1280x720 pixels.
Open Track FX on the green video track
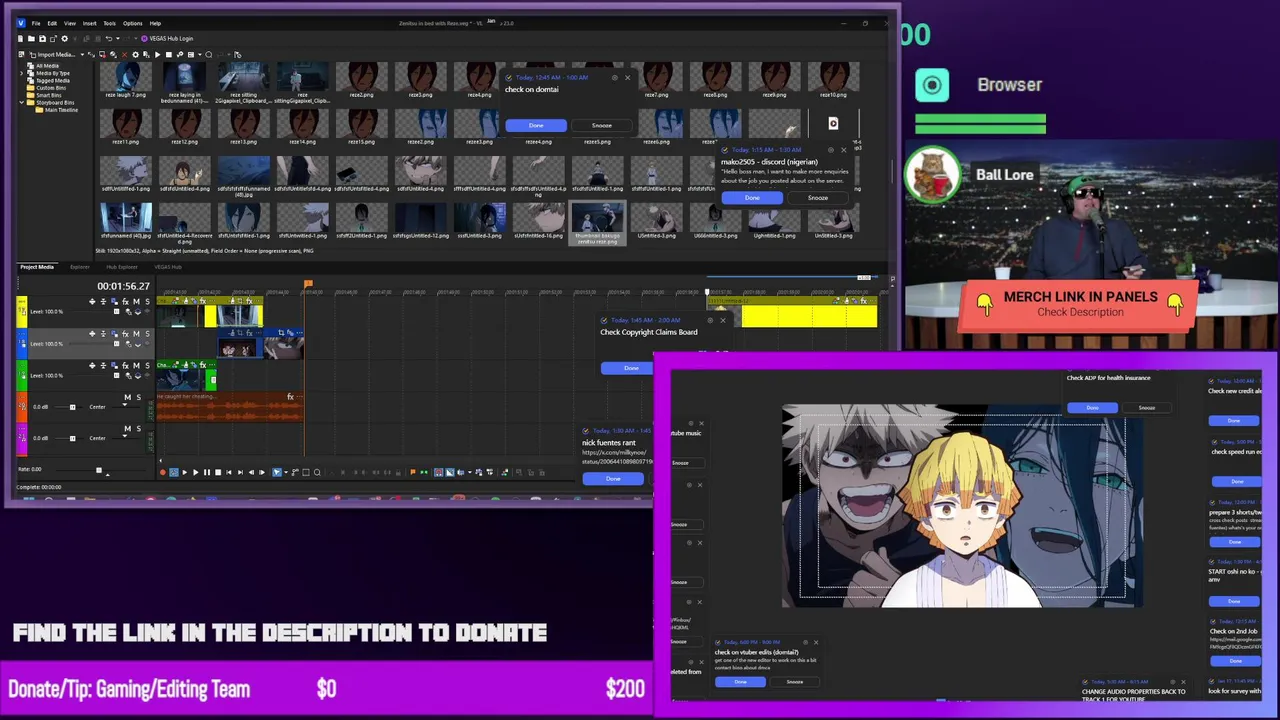[x=125, y=366]
